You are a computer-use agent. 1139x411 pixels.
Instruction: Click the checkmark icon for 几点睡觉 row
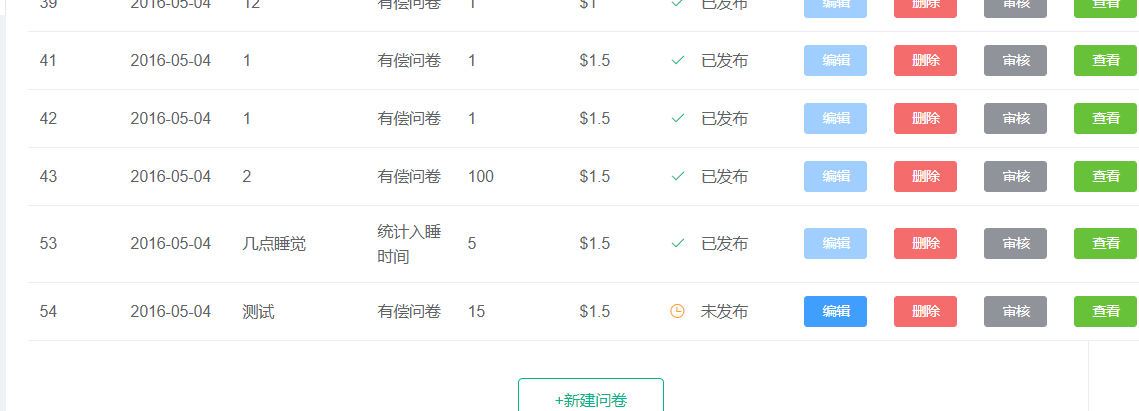pyautogui.click(x=678, y=244)
